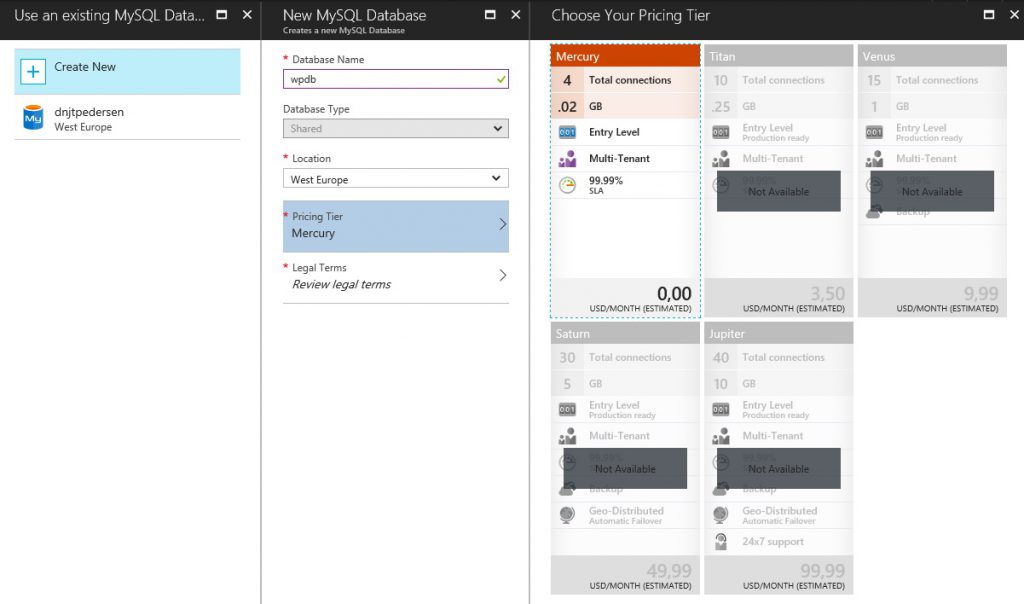Click Jupiter 24x7 support label
The image size is (1024, 604).
[x=773, y=541]
